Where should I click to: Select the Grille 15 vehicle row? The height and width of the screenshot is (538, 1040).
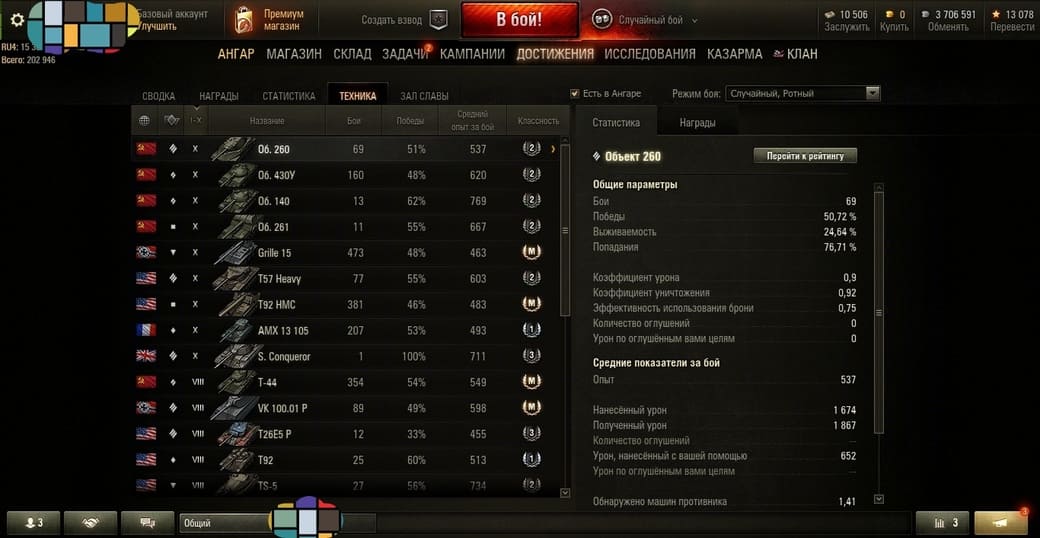coord(345,253)
